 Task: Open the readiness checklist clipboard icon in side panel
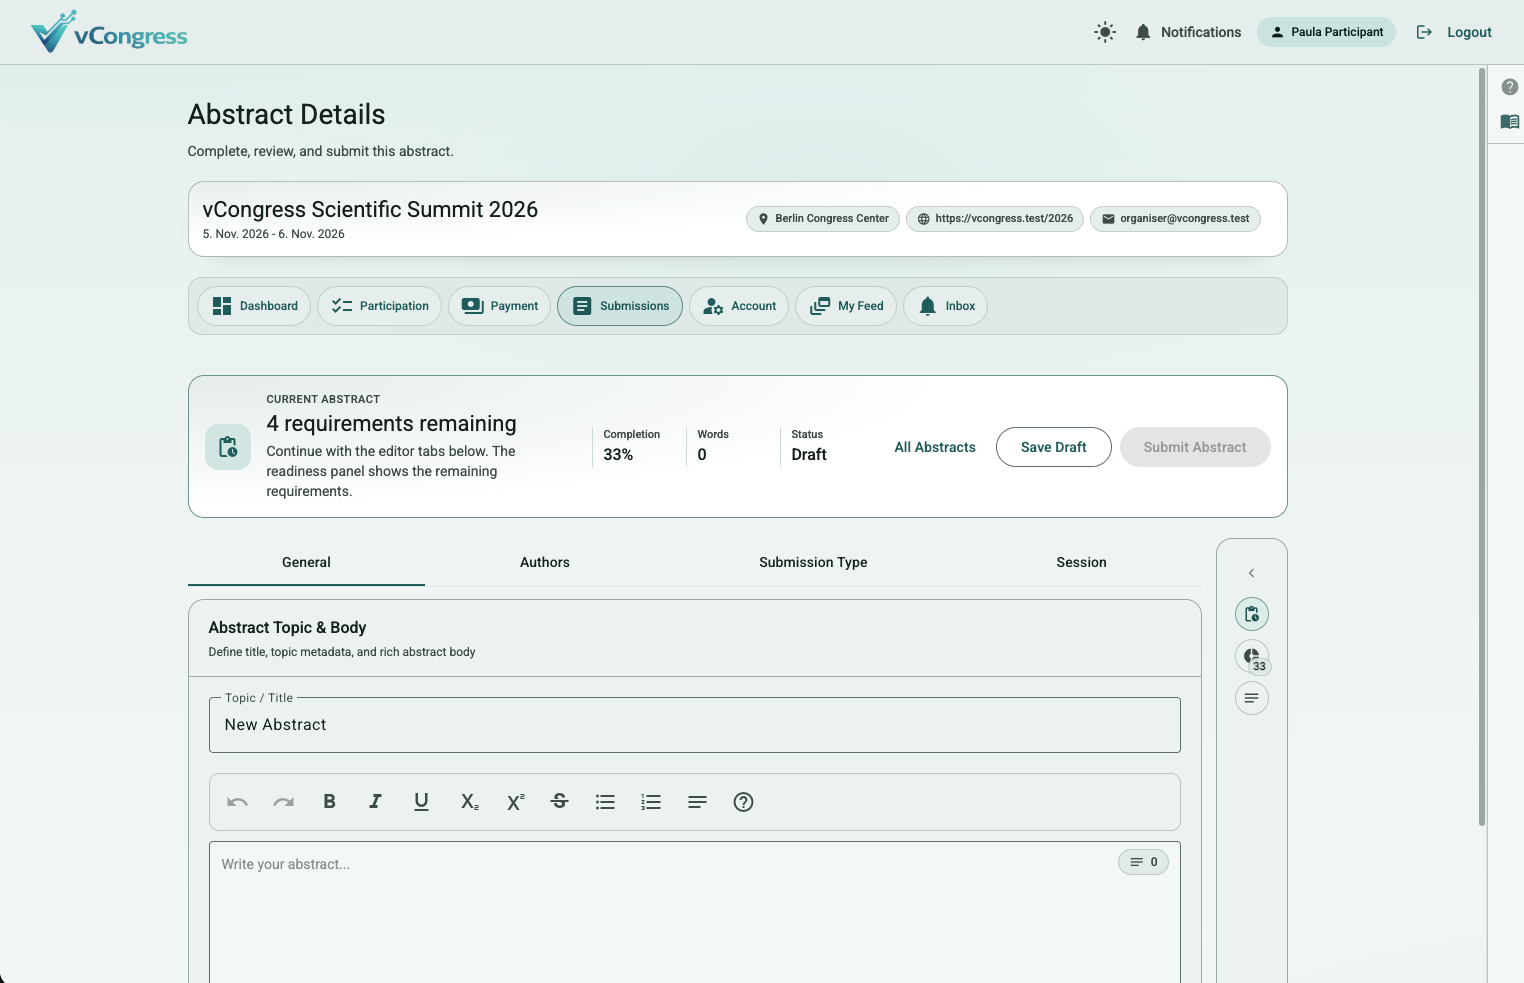(x=1252, y=614)
